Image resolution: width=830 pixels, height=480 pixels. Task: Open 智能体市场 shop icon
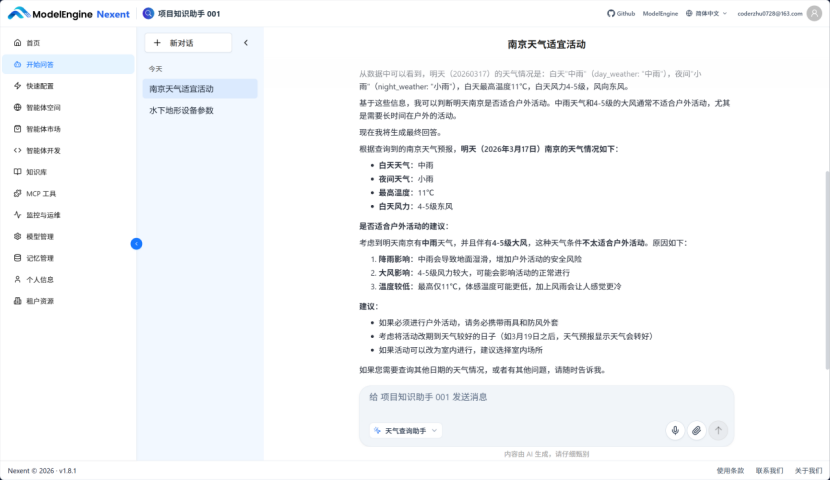click(x=17, y=129)
